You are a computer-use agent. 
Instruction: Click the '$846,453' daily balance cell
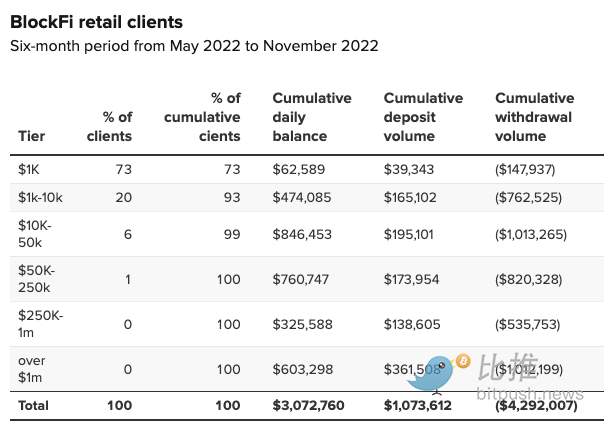point(302,235)
